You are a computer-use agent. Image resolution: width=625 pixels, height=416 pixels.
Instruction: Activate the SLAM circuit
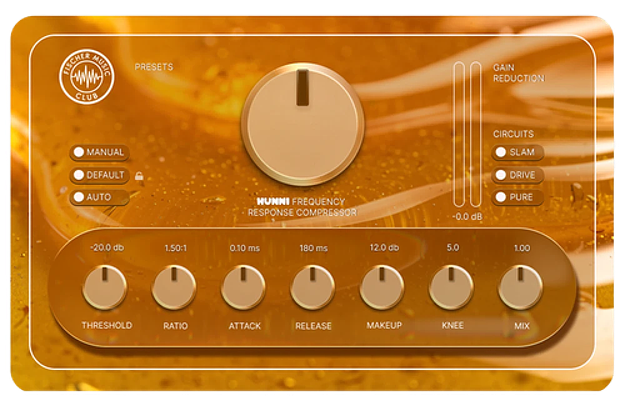(517, 152)
